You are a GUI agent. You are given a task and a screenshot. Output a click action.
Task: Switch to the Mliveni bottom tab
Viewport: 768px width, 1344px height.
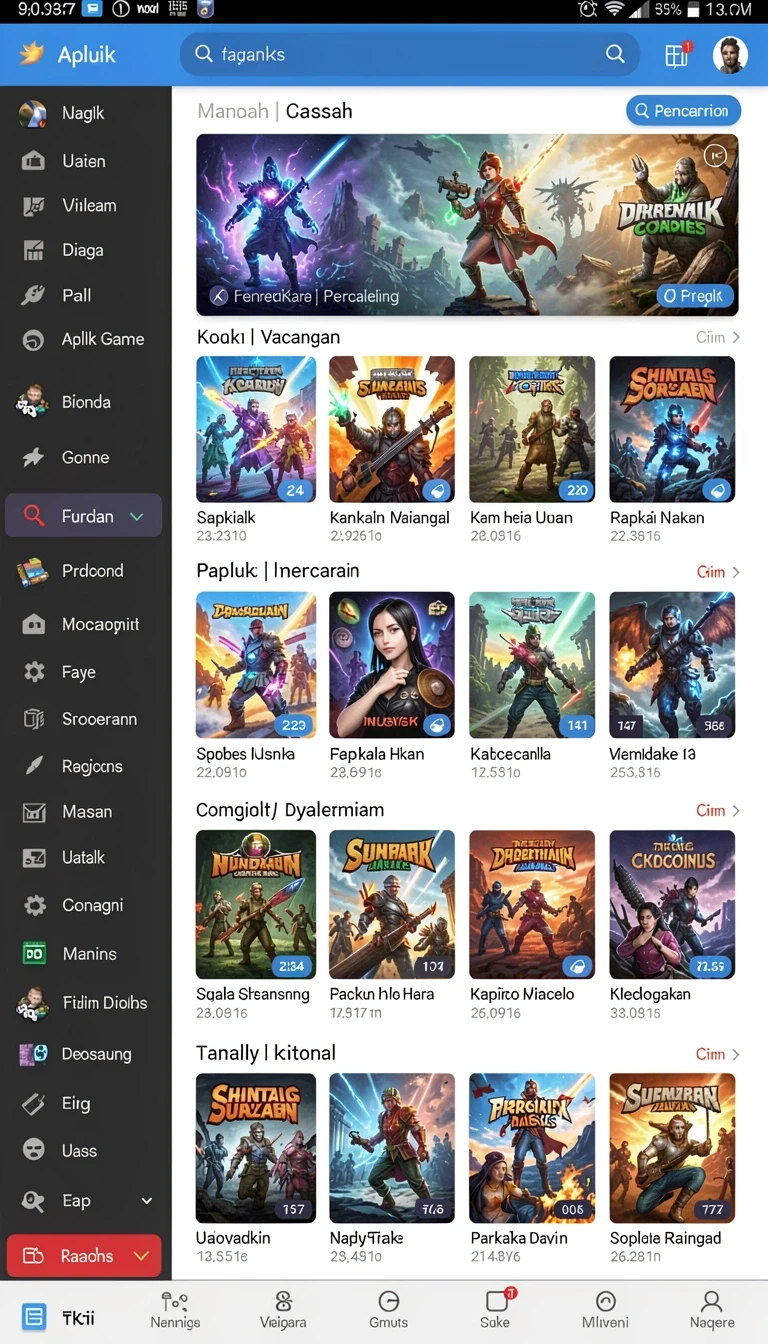pyautogui.click(x=605, y=1310)
